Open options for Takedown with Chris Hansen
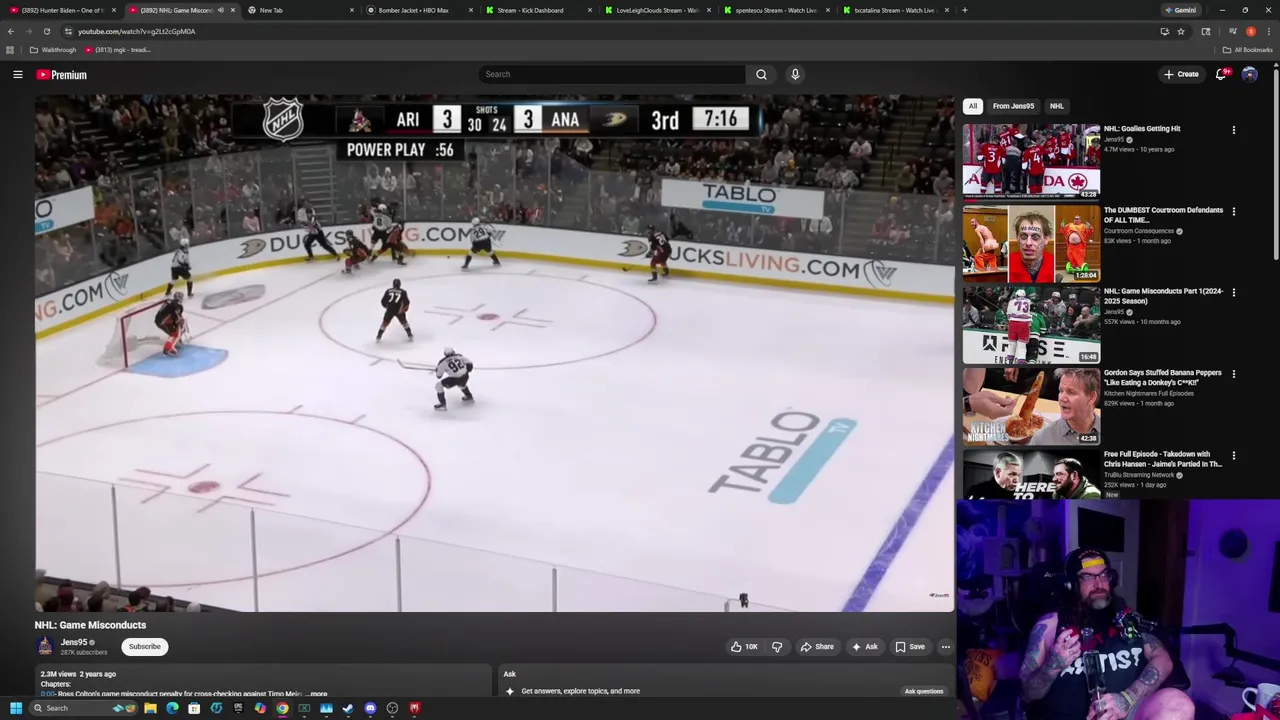This screenshot has width=1280, height=720. 1233,456
